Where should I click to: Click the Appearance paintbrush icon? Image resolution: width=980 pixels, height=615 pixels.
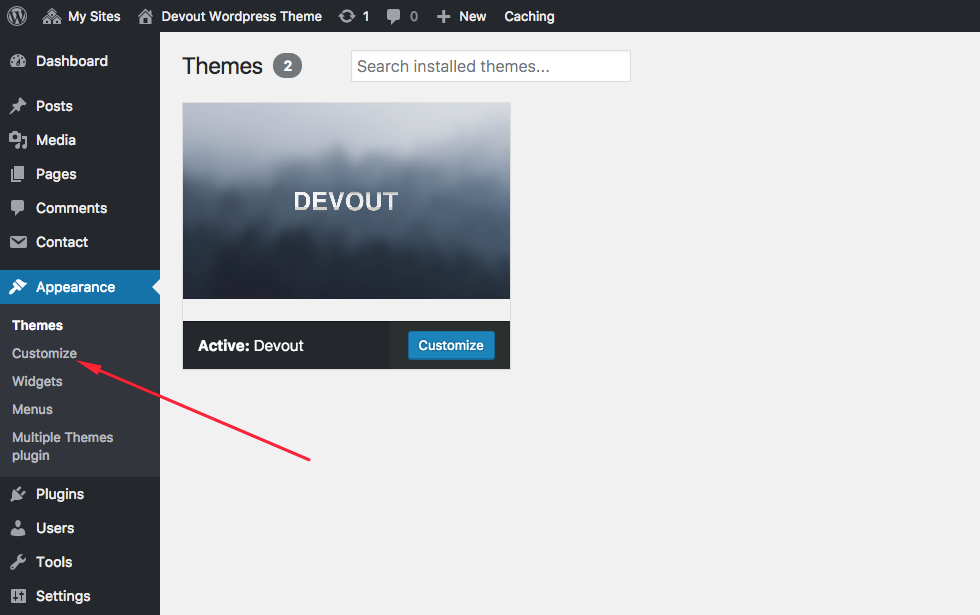(x=18, y=287)
